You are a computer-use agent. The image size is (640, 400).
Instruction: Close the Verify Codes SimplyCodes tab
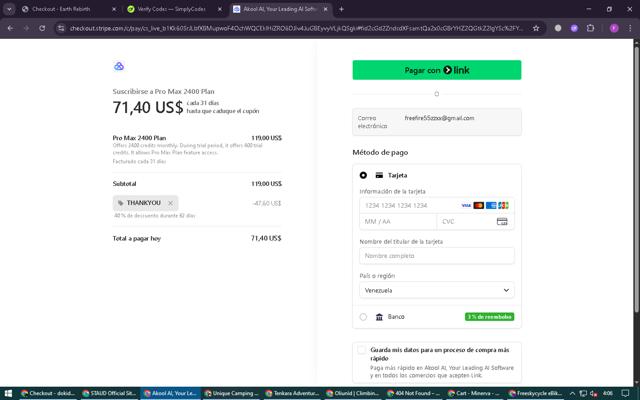pos(220,9)
